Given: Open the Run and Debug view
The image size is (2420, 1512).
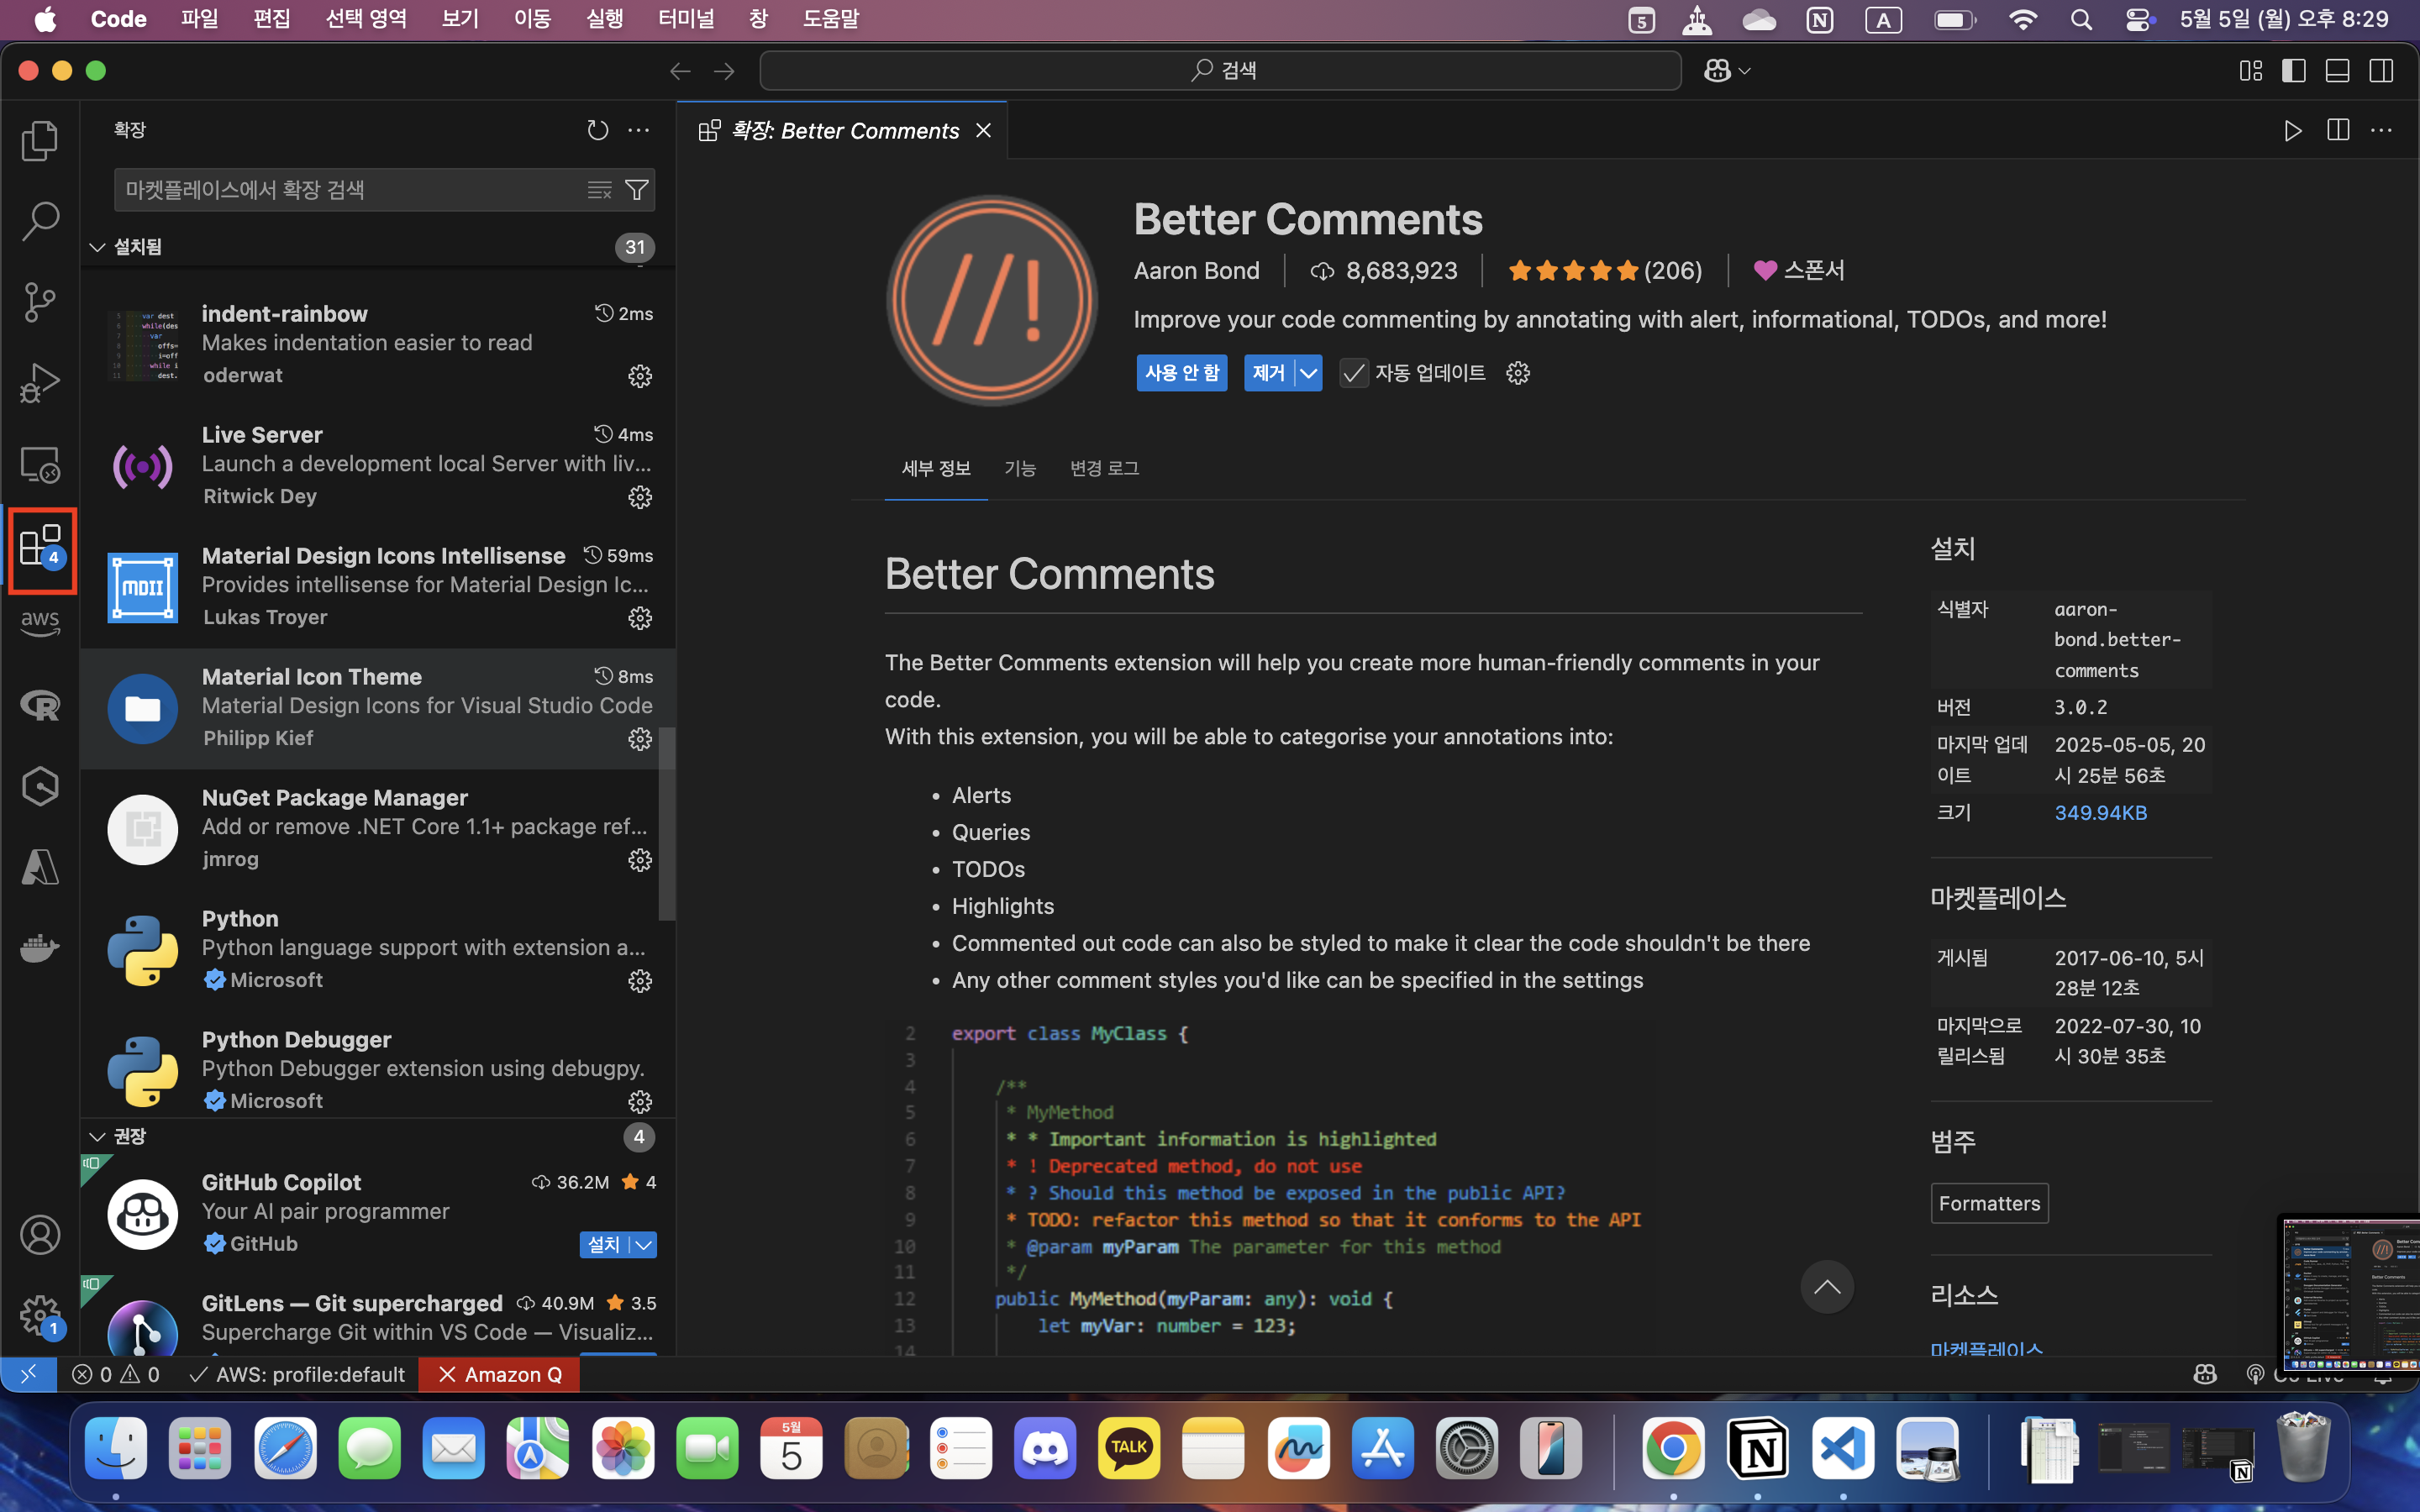Looking at the screenshot, I should [40, 382].
